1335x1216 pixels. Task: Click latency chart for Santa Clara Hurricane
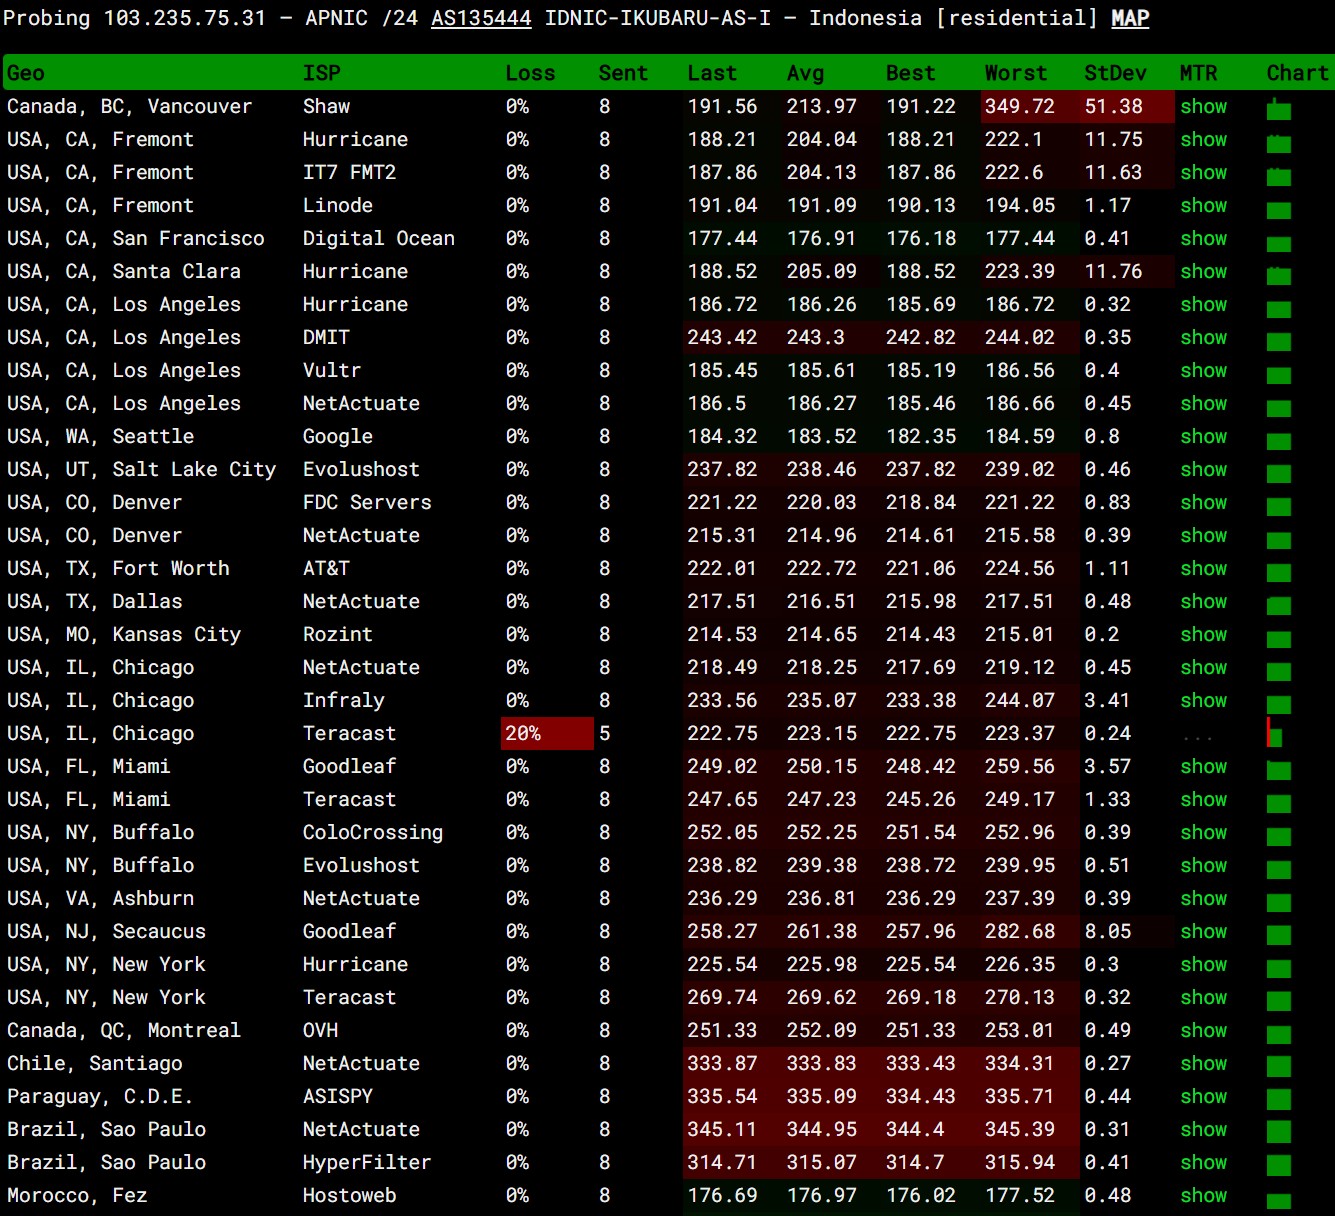[1278, 274]
